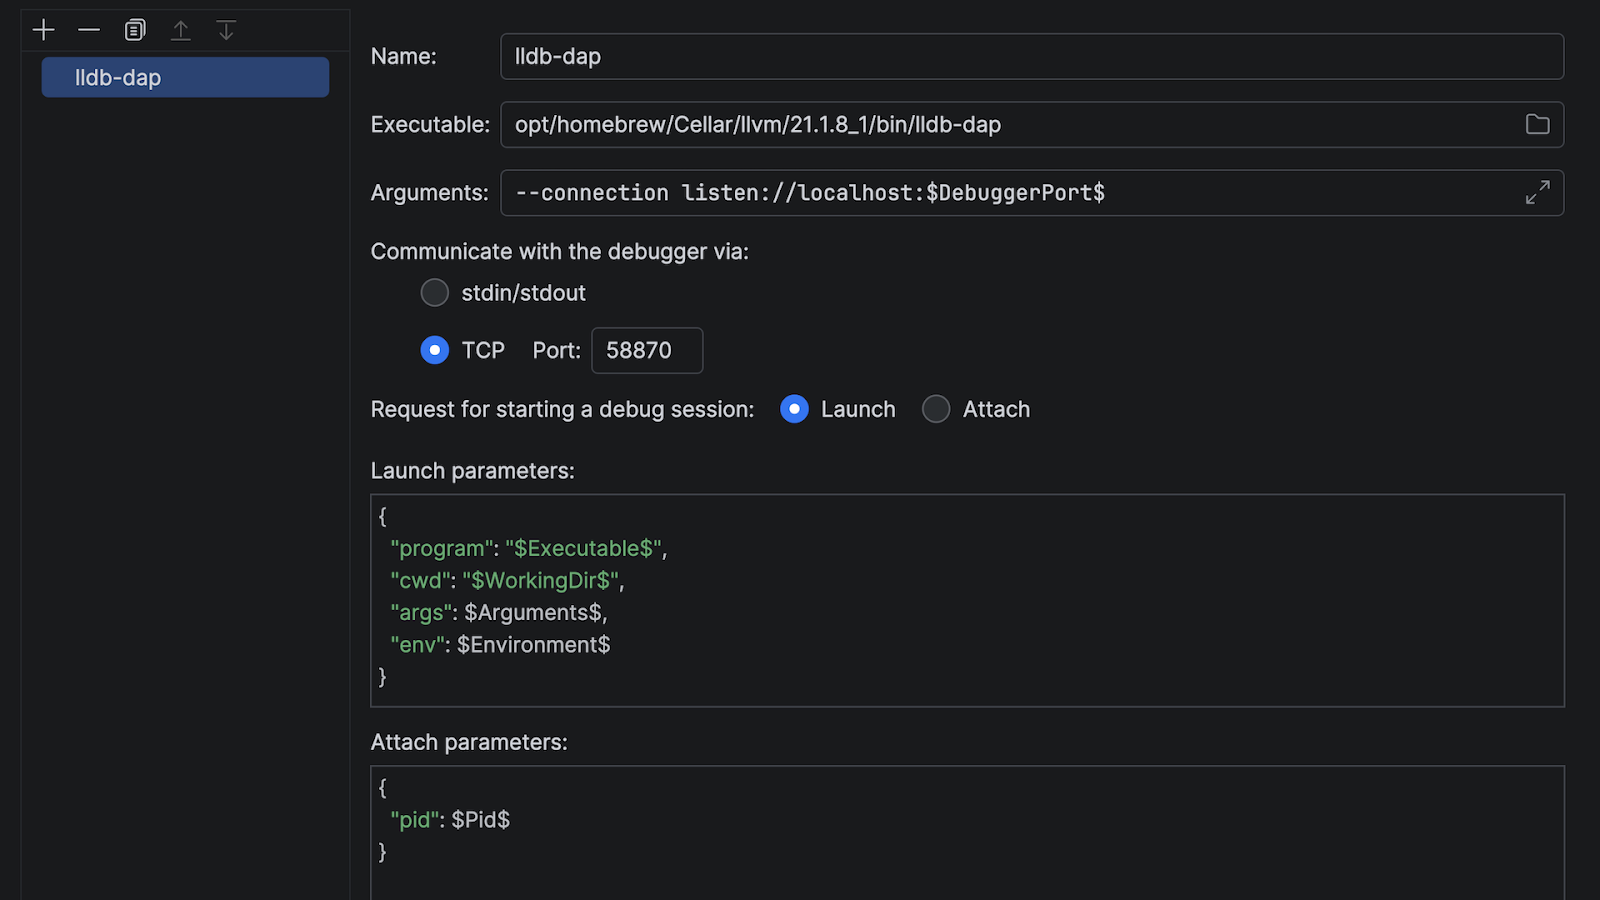Add a new debugger configuration
This screenshot has width=1600, height=900.
pos(43,30)
